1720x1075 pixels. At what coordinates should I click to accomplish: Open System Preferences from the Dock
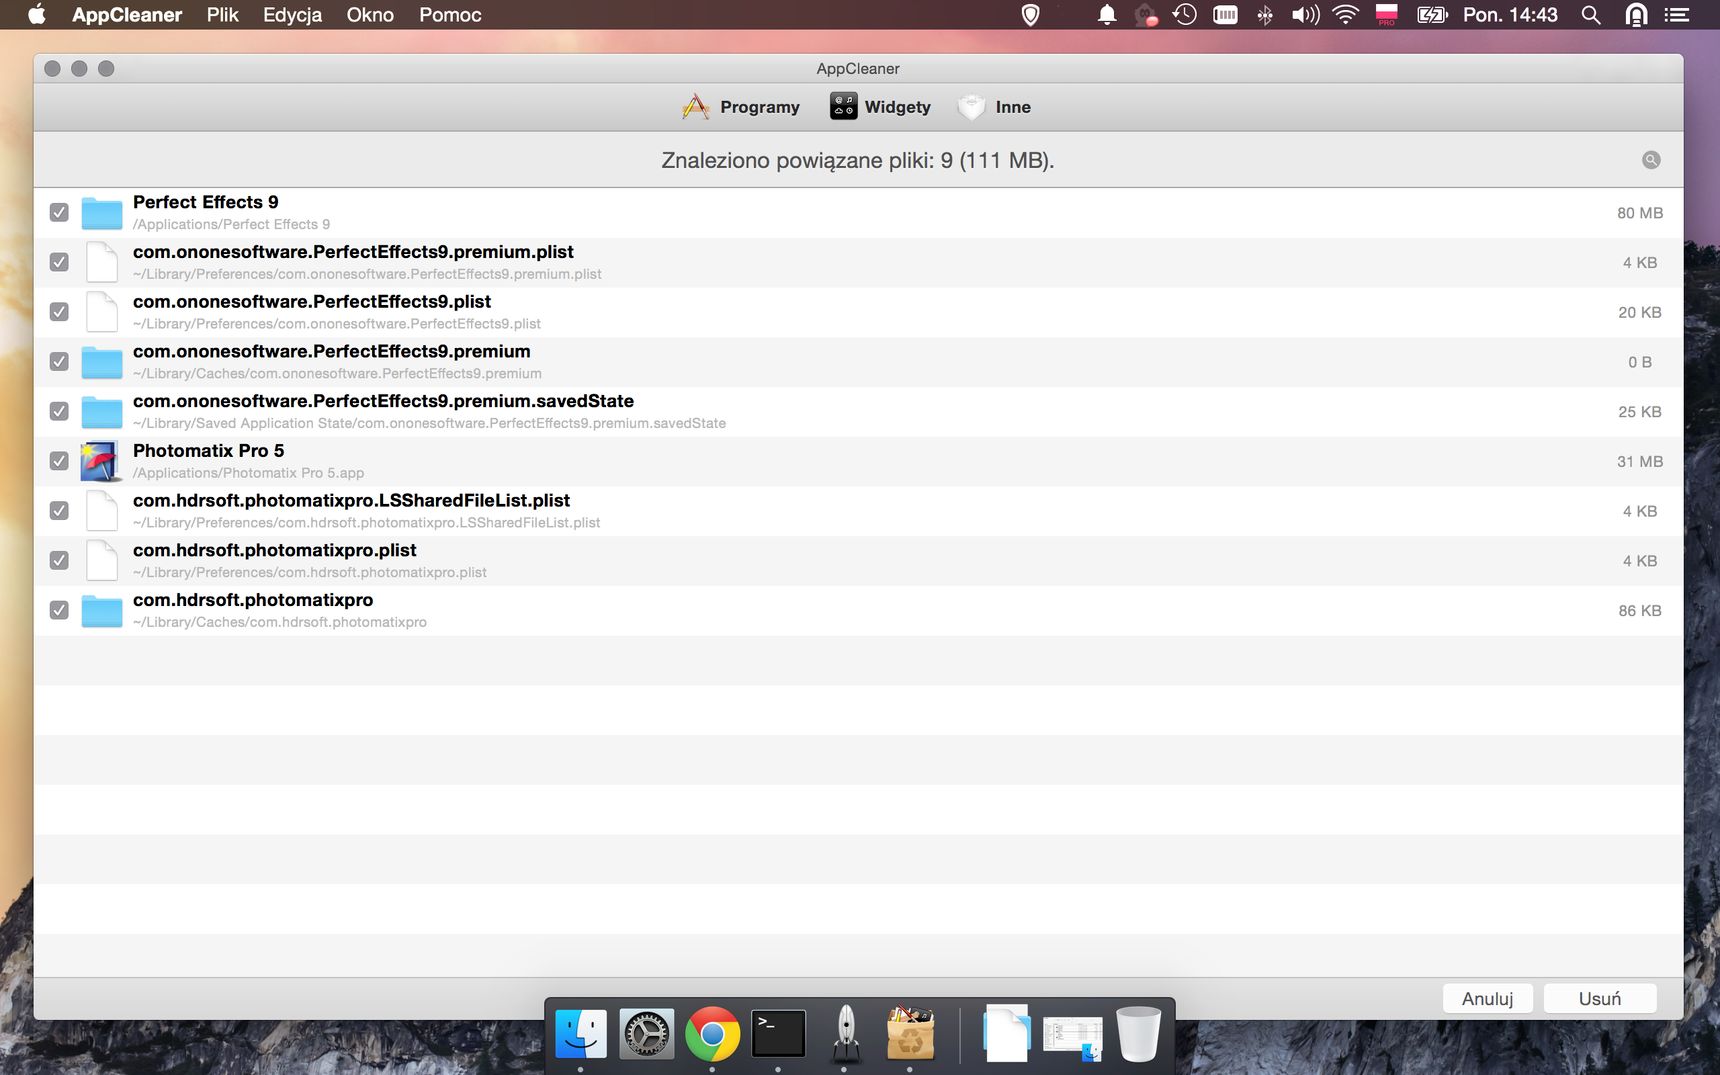(x=647, y=1033)
